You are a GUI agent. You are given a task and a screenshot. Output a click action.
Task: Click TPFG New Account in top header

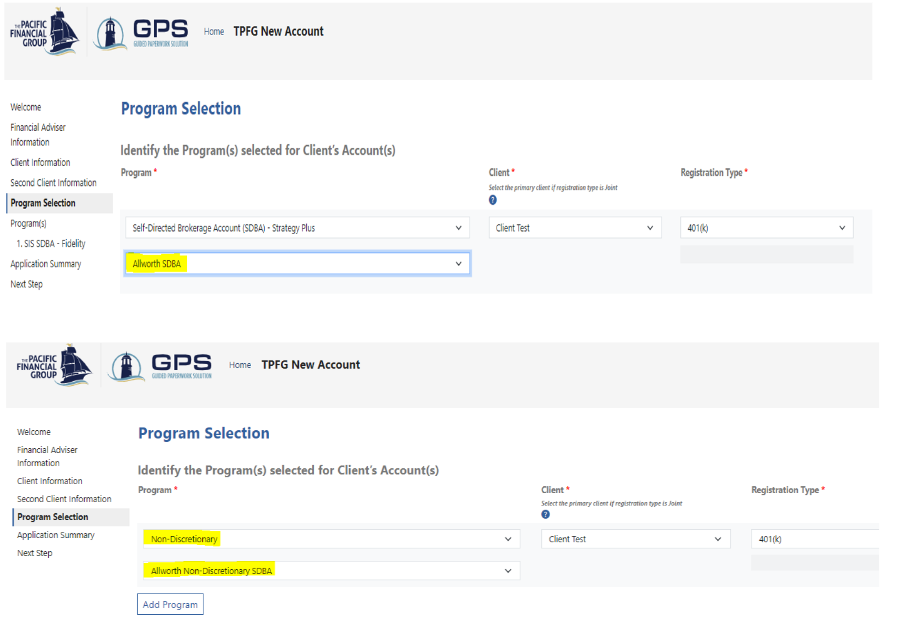[x=278, y=32]
